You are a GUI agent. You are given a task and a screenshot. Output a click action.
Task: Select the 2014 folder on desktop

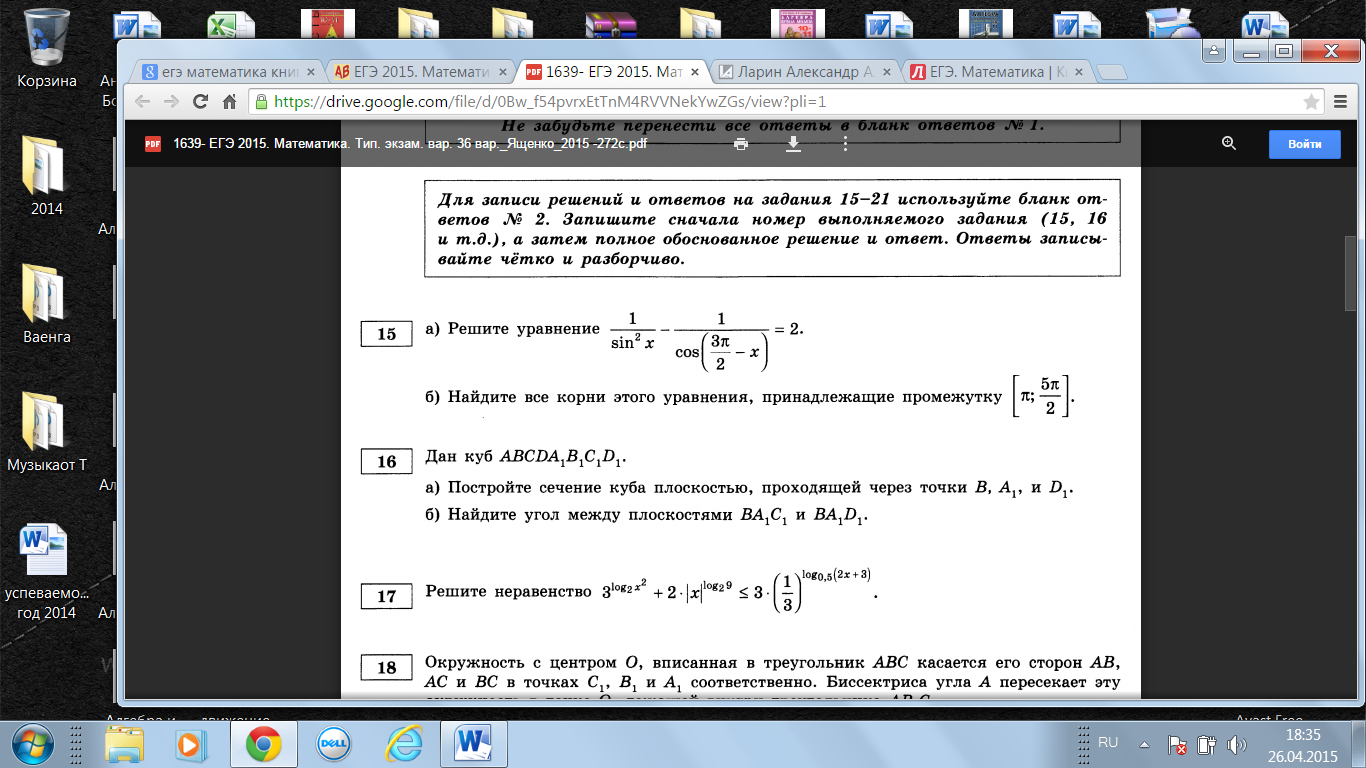[x=47, y=175]
